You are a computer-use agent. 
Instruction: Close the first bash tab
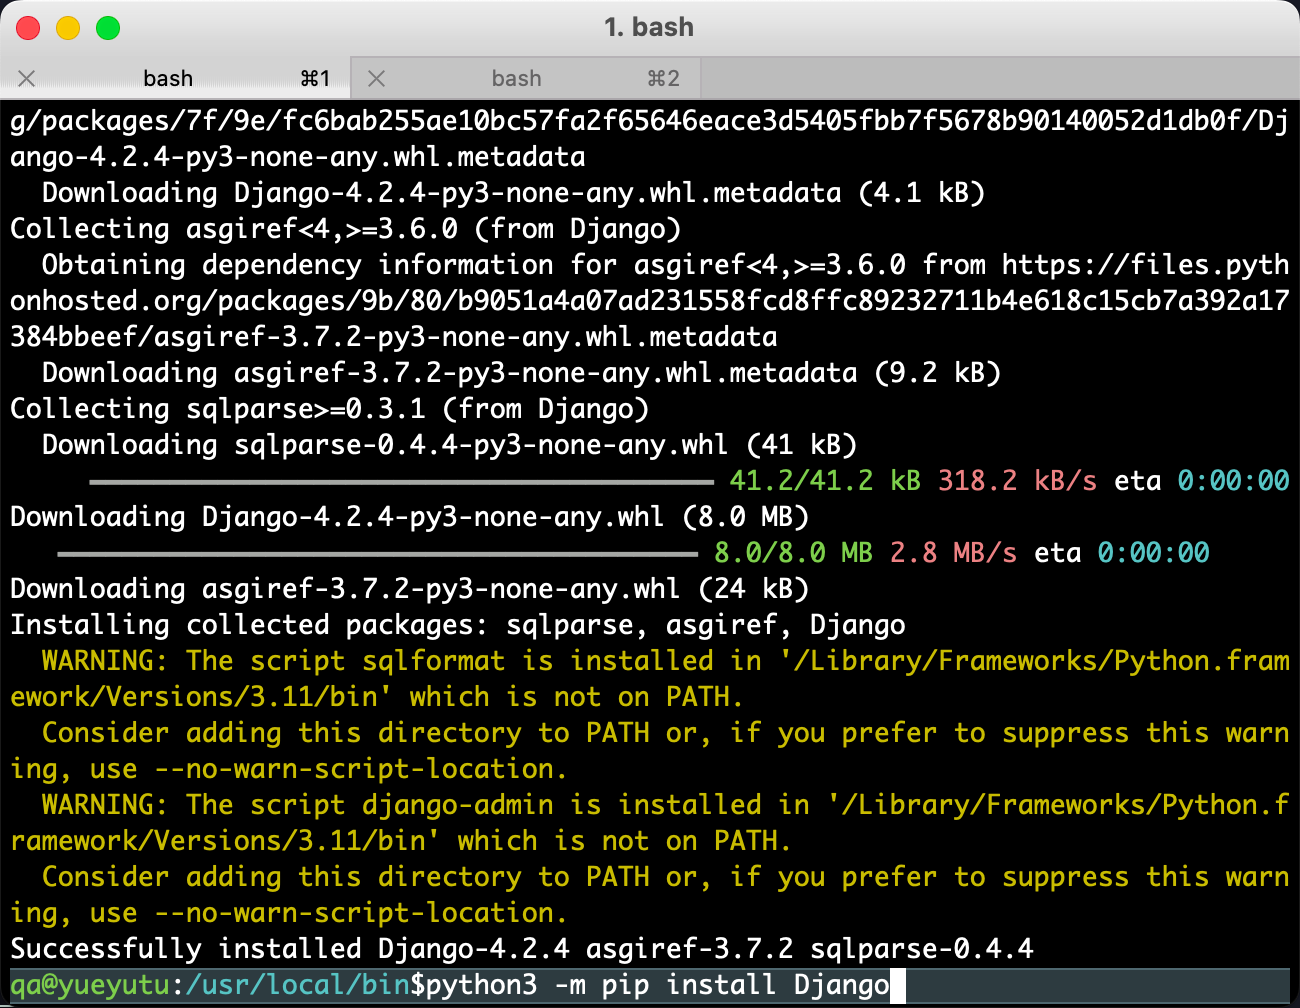coord(27,78)
